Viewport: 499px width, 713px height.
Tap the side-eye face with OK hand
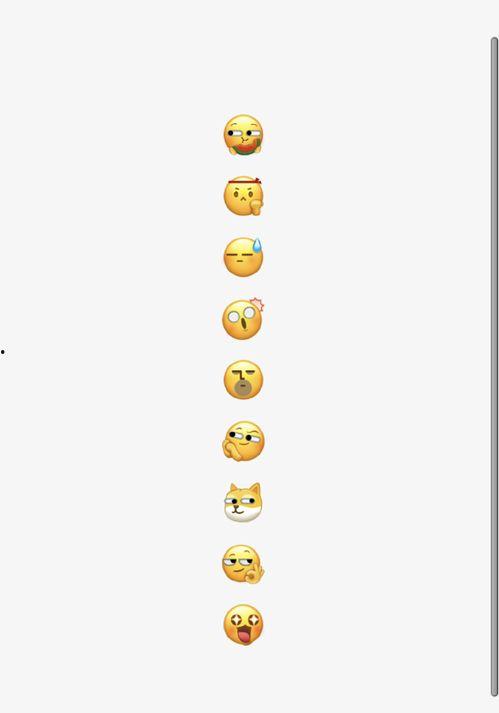pos(243,564)
